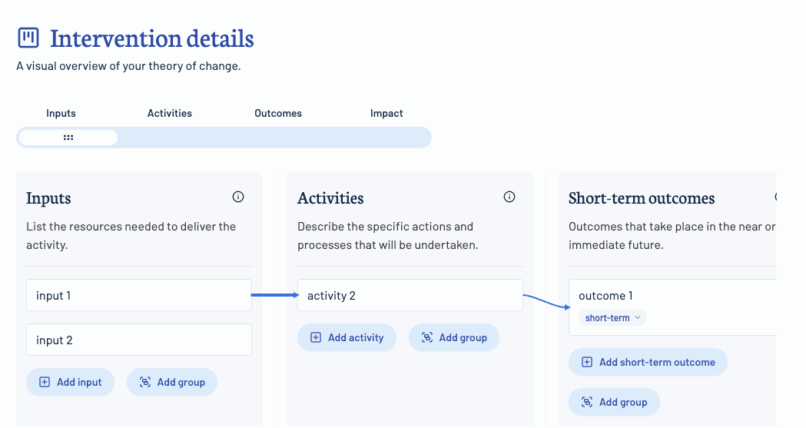Image resolution: width=806 pixels, height=428 pixels.
Task: Click the Inputs info icon
Action: pos(238,197)
